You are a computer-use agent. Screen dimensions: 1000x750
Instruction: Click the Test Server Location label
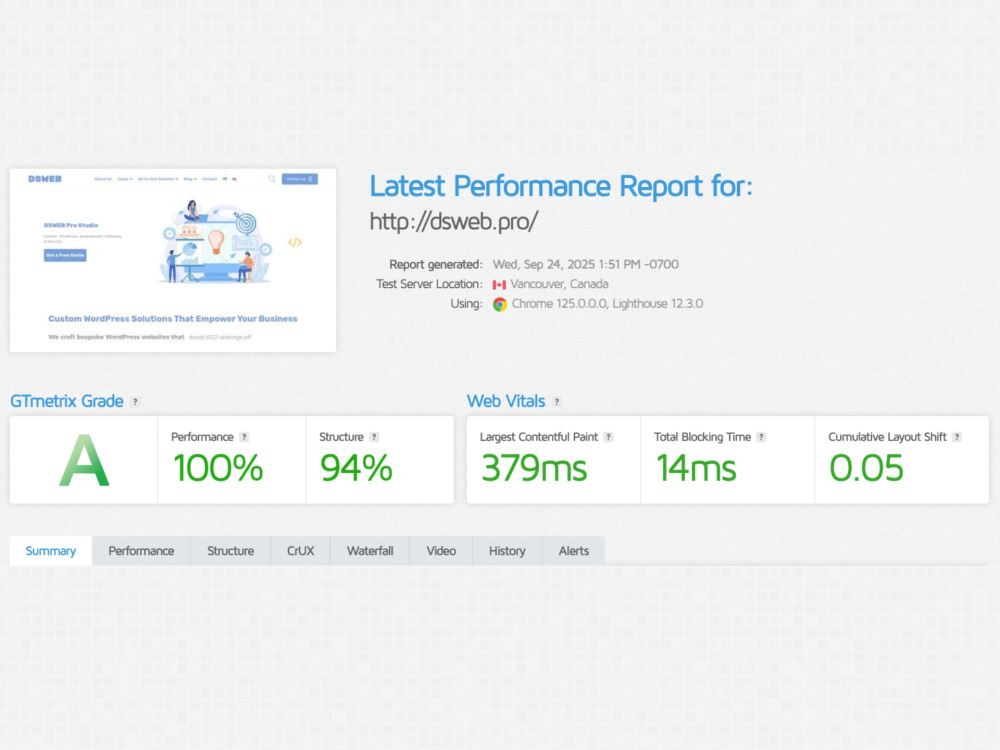point(429,284)
